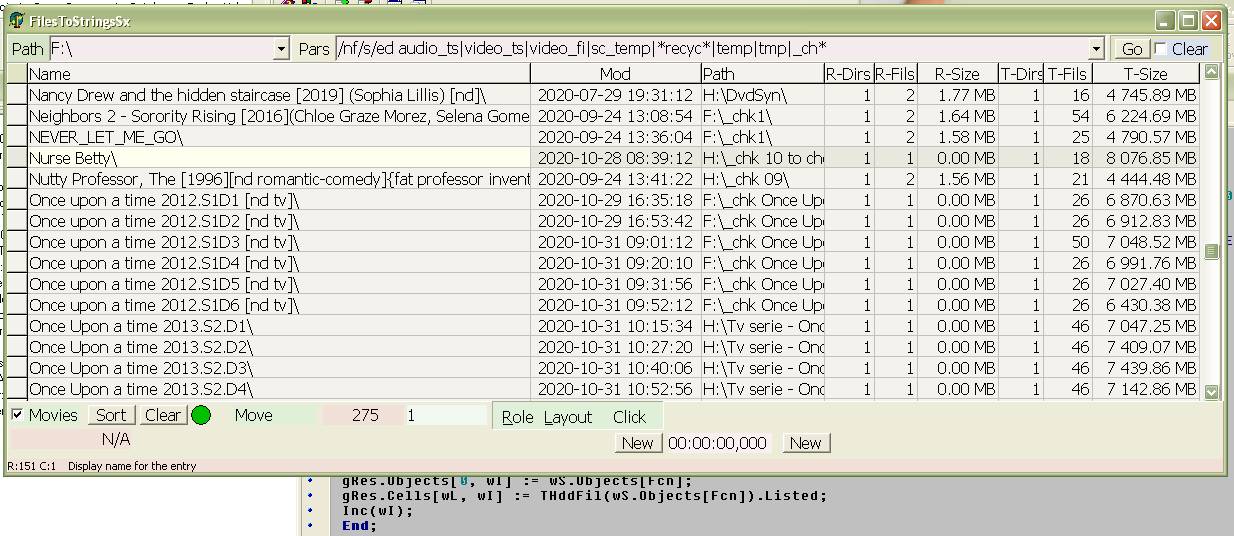Viewport: 1234px width, 536px height.
Task: Expand the Pars parameters dropdown
Action: (1096, 49)
